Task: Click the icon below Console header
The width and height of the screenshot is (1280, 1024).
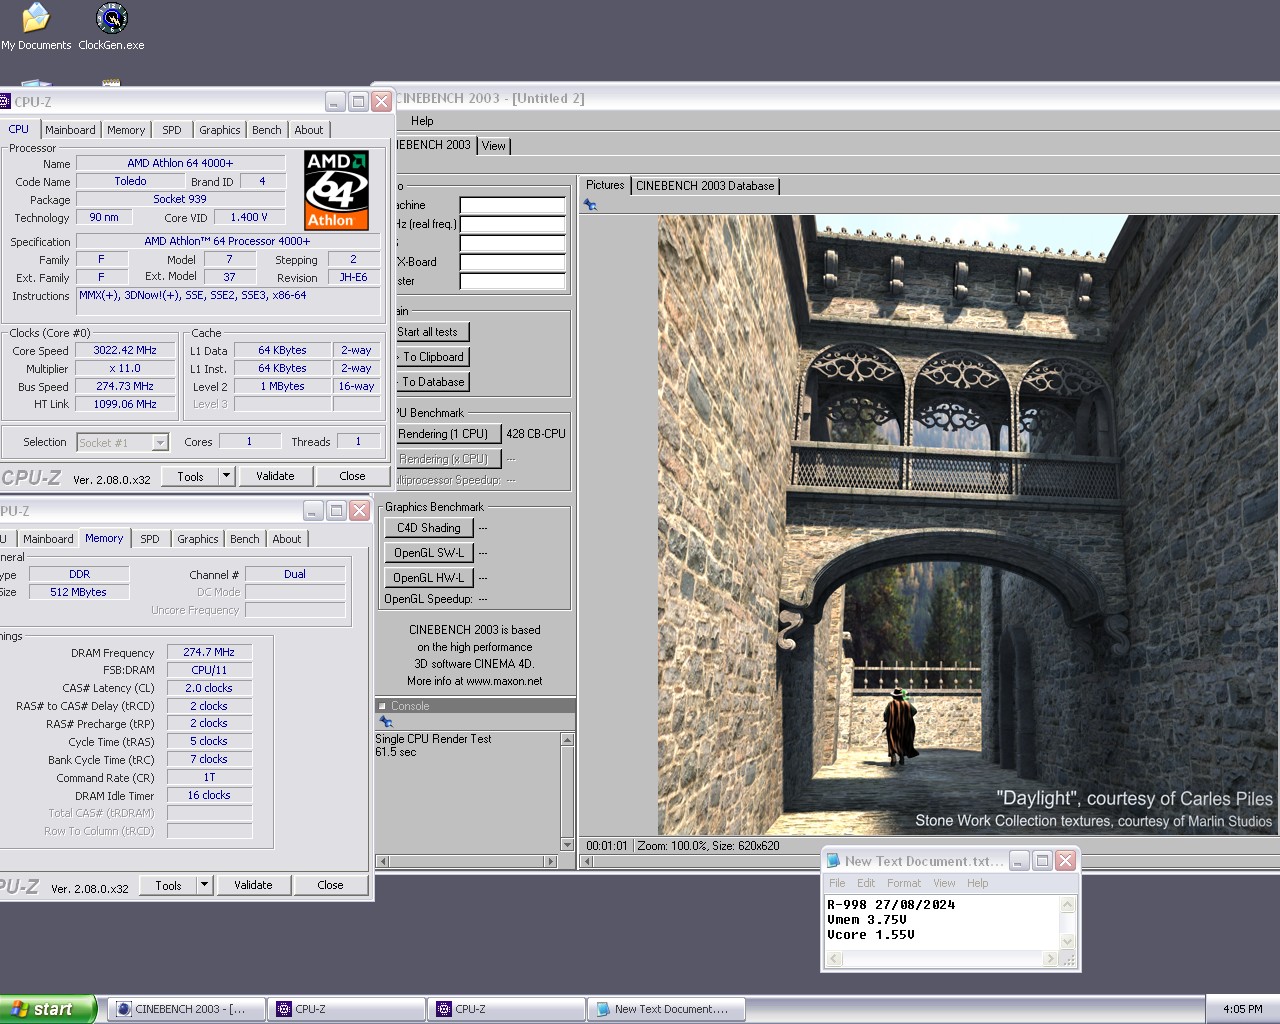Action: (386, 722)
